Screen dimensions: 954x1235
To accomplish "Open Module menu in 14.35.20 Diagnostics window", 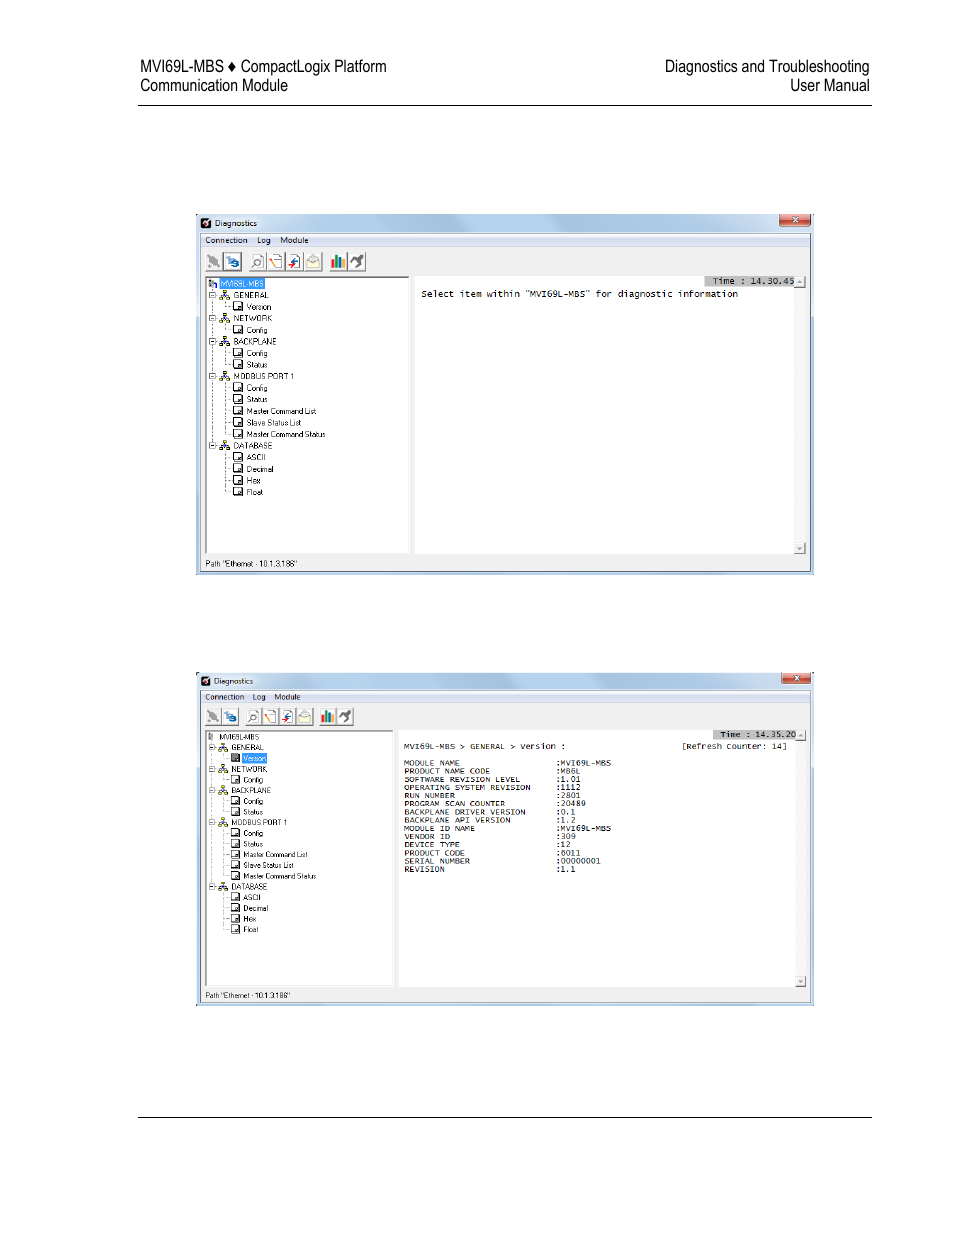I will click(x=287, y=697).
